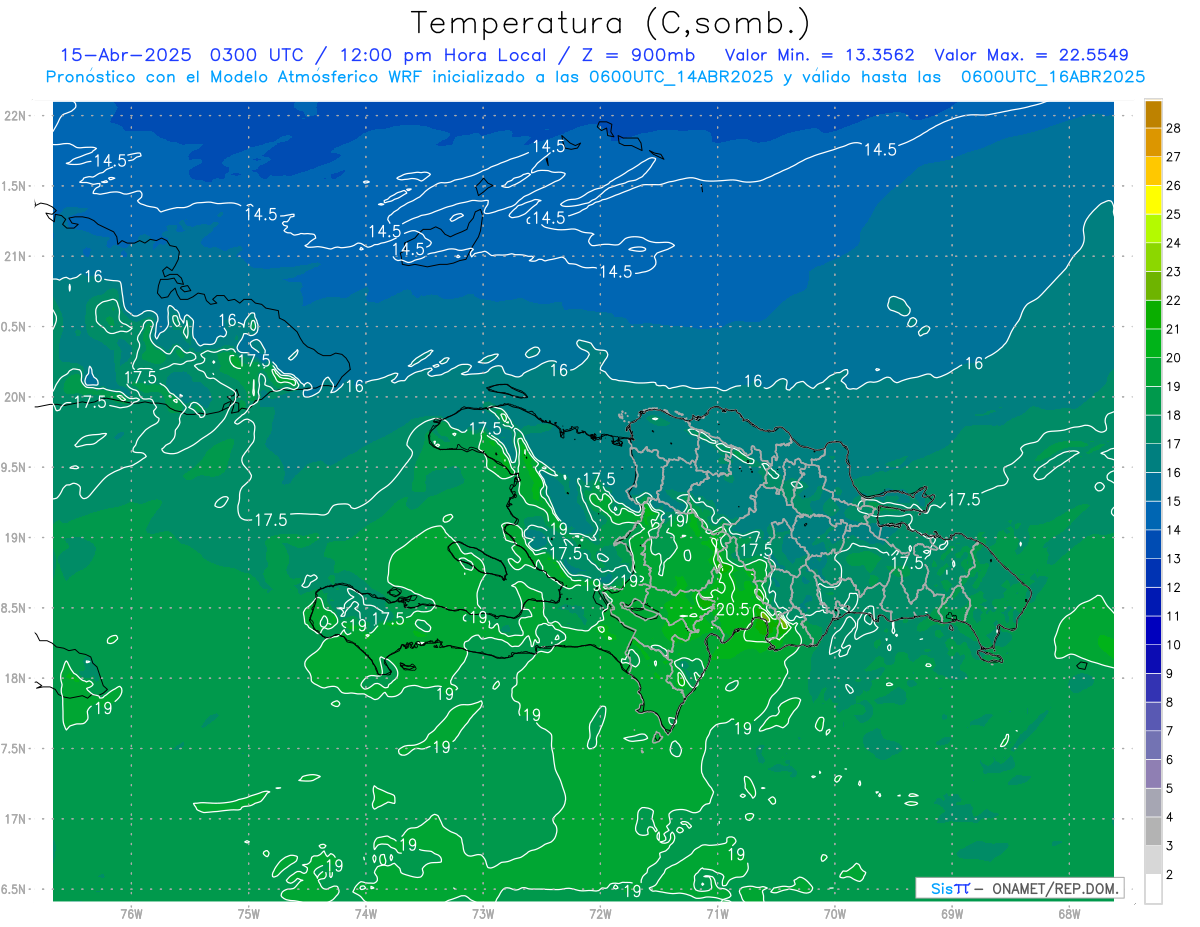Click the "72W" longitude axis label
The image size is (1200, 927).
pyautogui.click(x=600, y=914)
